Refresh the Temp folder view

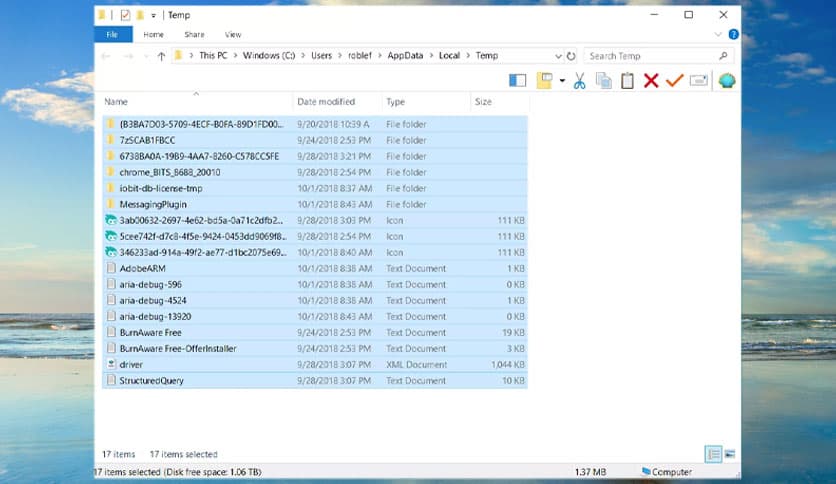571,56
